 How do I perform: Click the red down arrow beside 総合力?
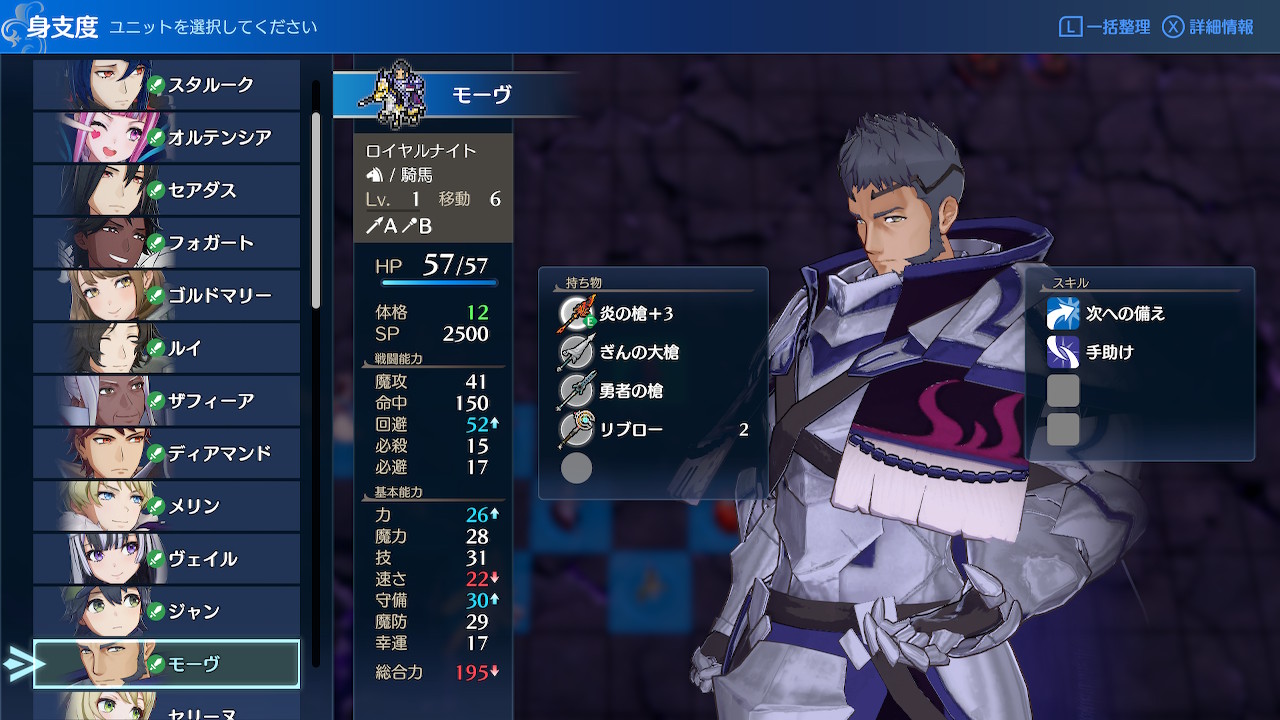[x=494, y=671]
